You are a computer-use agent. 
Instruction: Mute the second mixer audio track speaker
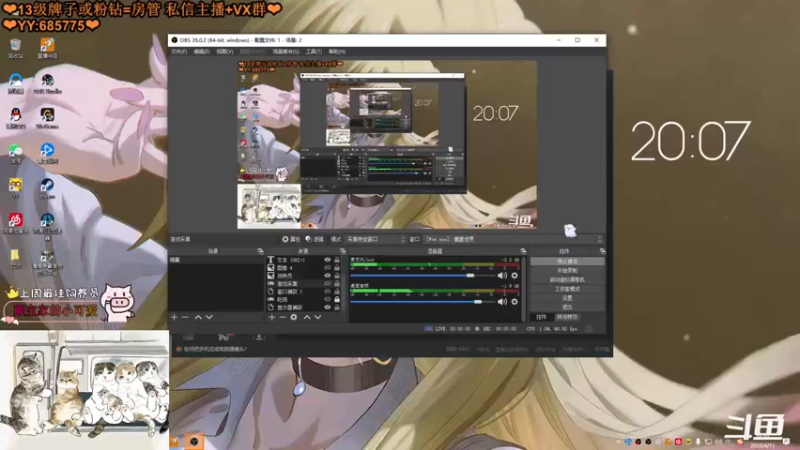coord(502,302)
